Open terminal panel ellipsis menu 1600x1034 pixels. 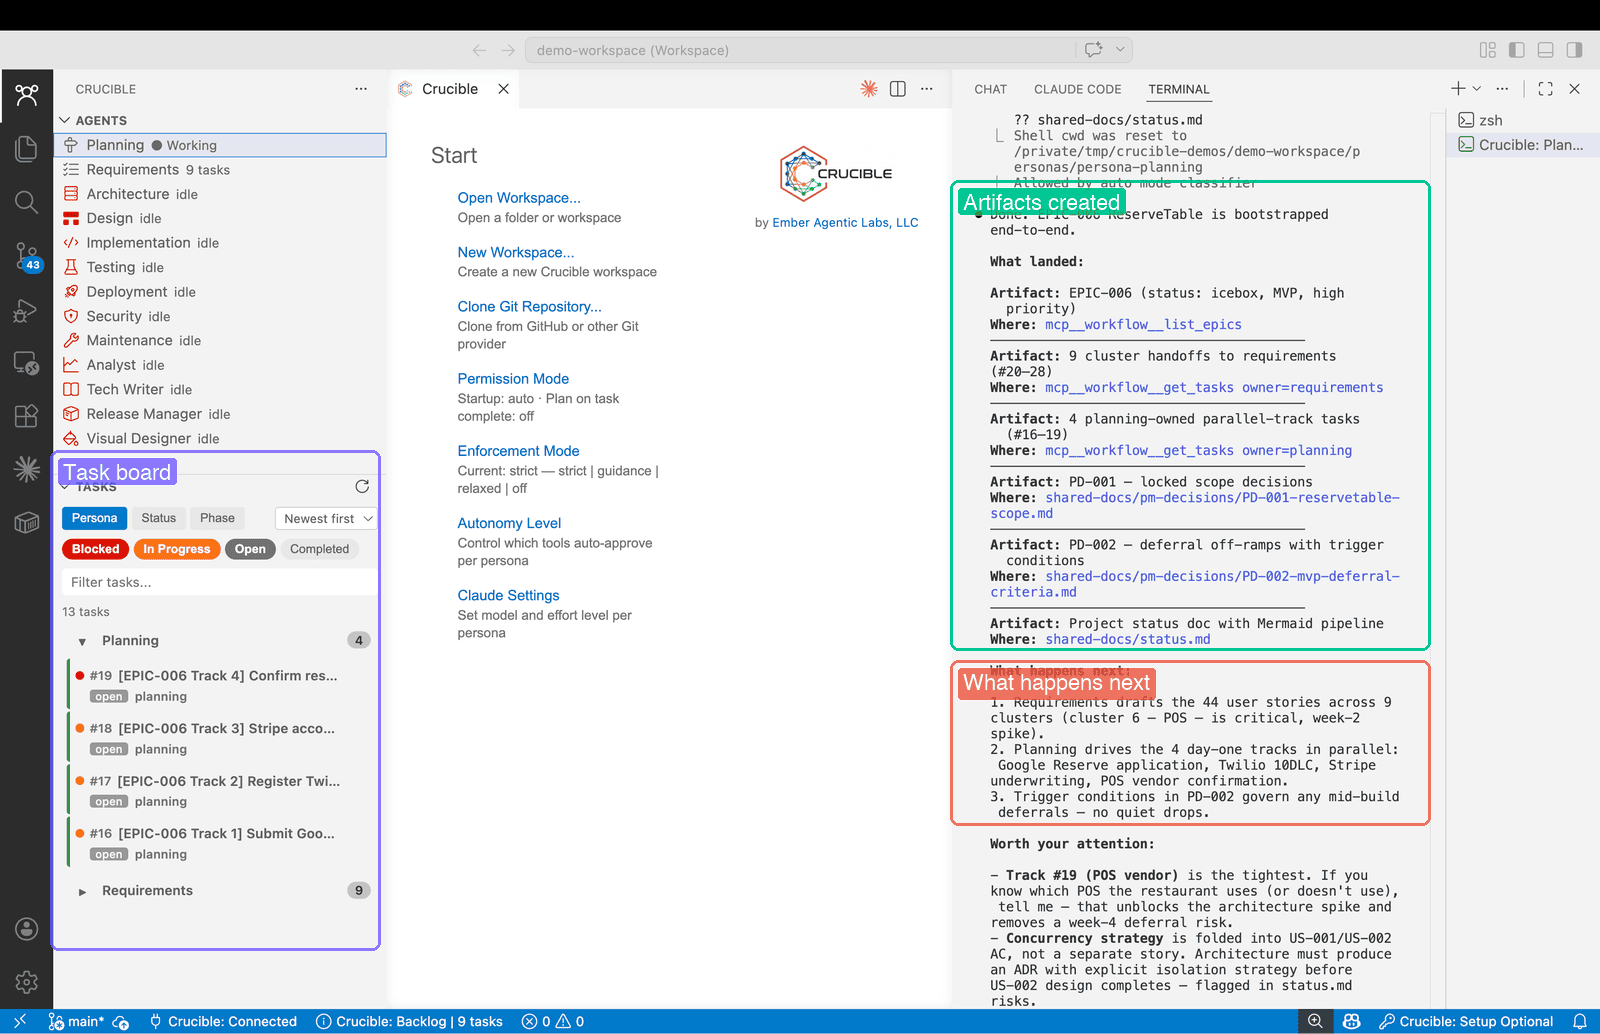(1502, 89)
